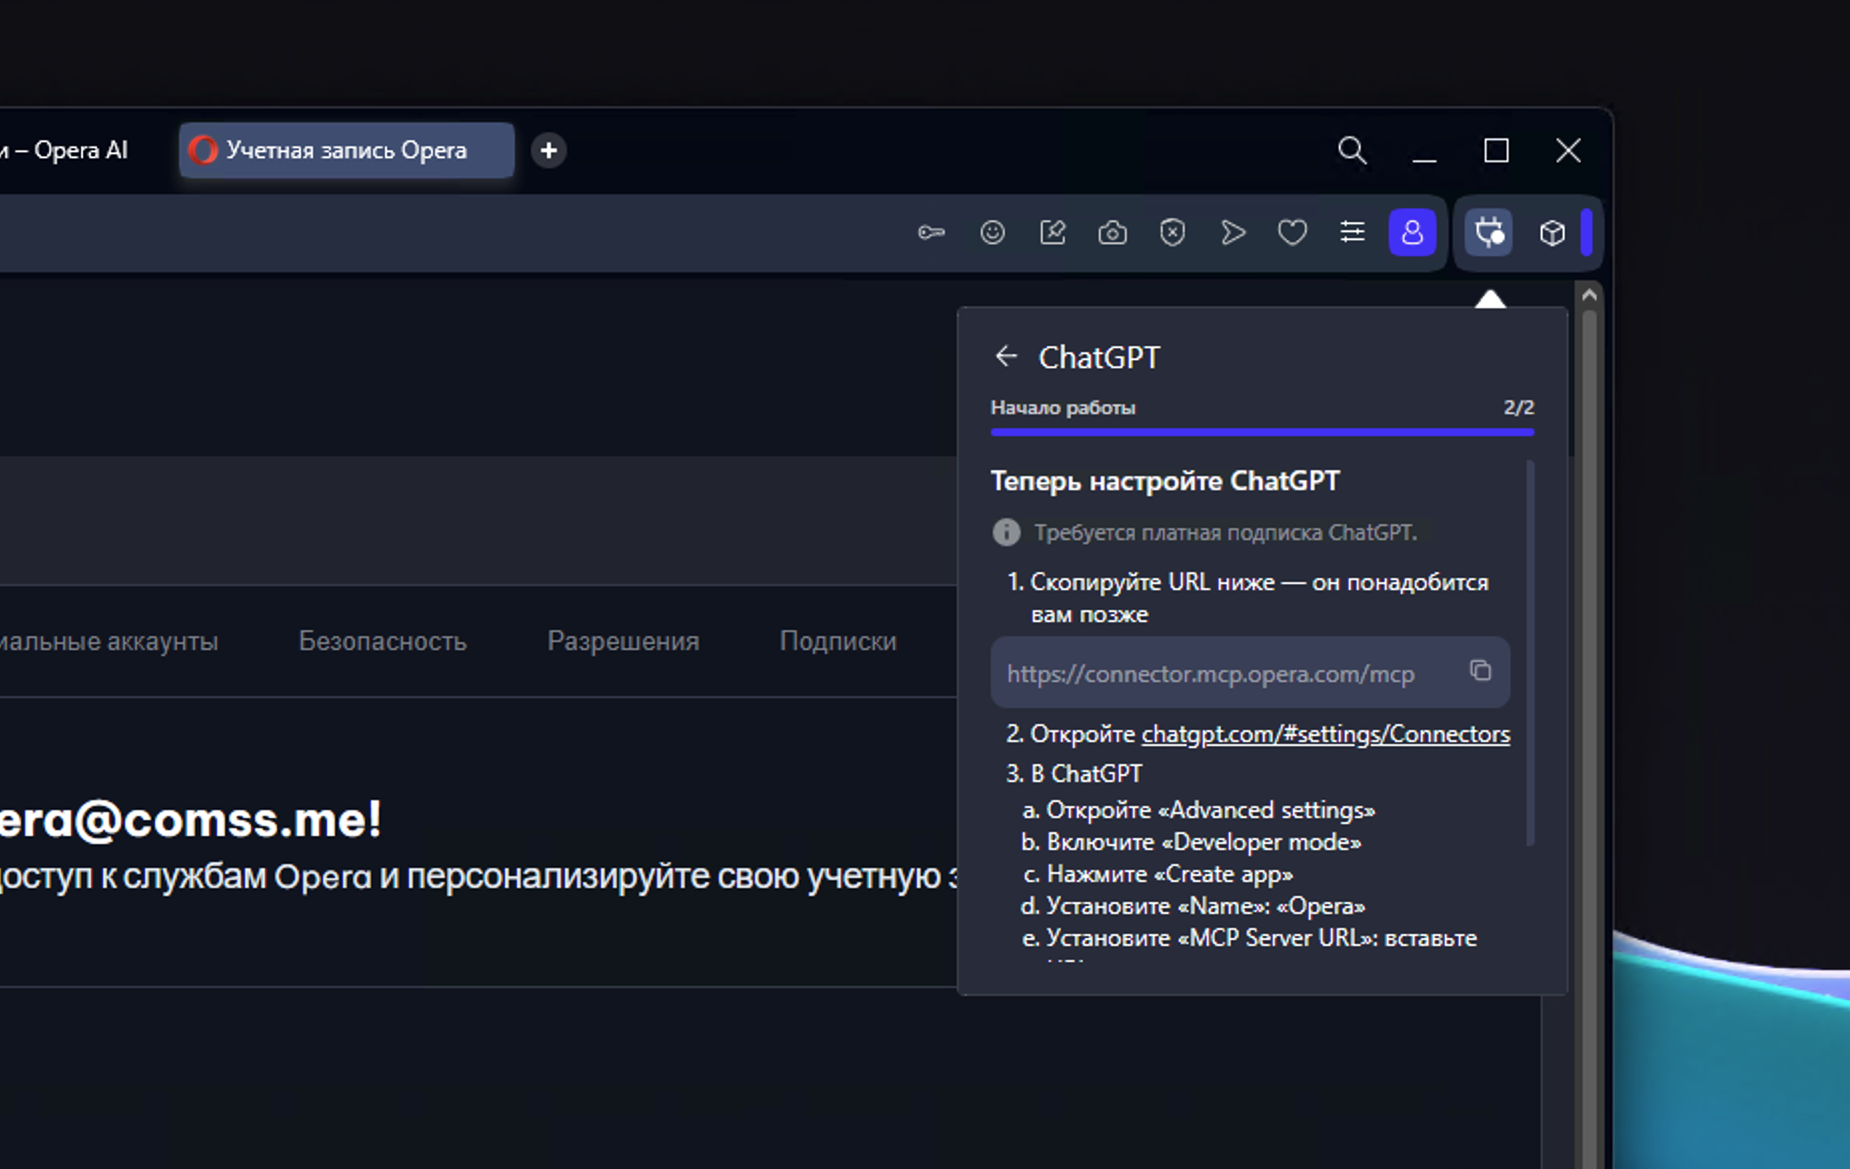Click the connector URL field
The image size is (1850, 1169).
pyautogui.click(x=1210, y=674)
